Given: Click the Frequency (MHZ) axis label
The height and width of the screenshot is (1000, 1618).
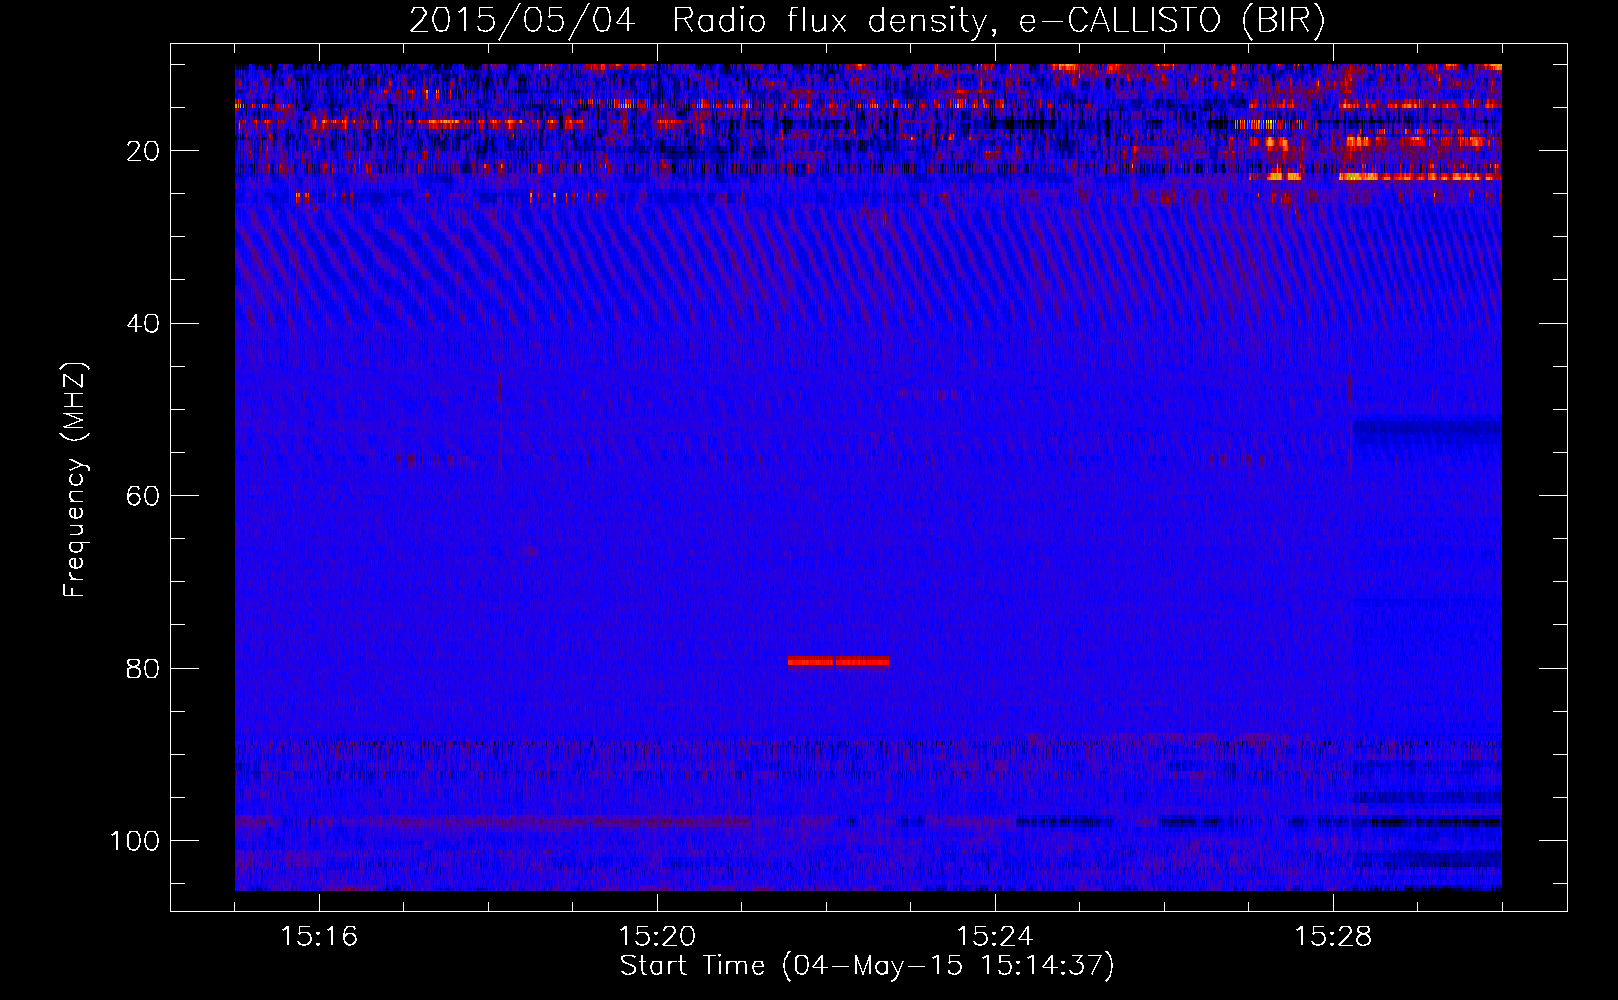Looking at the screenshot, I should (x=75, y=479).
